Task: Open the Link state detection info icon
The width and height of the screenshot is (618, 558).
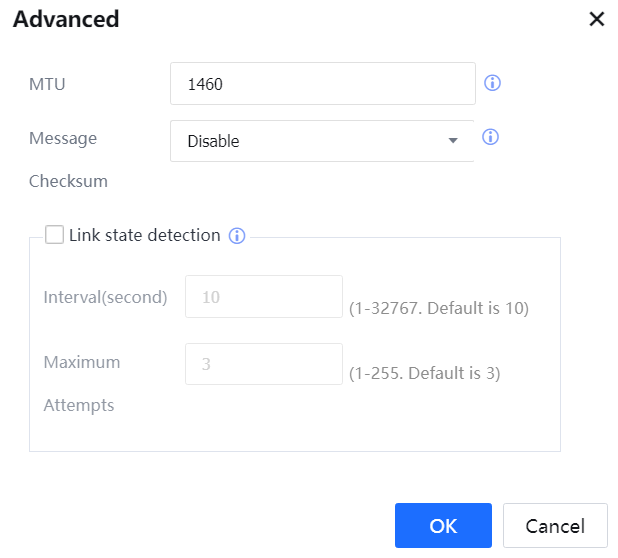Action: [237, 236]
